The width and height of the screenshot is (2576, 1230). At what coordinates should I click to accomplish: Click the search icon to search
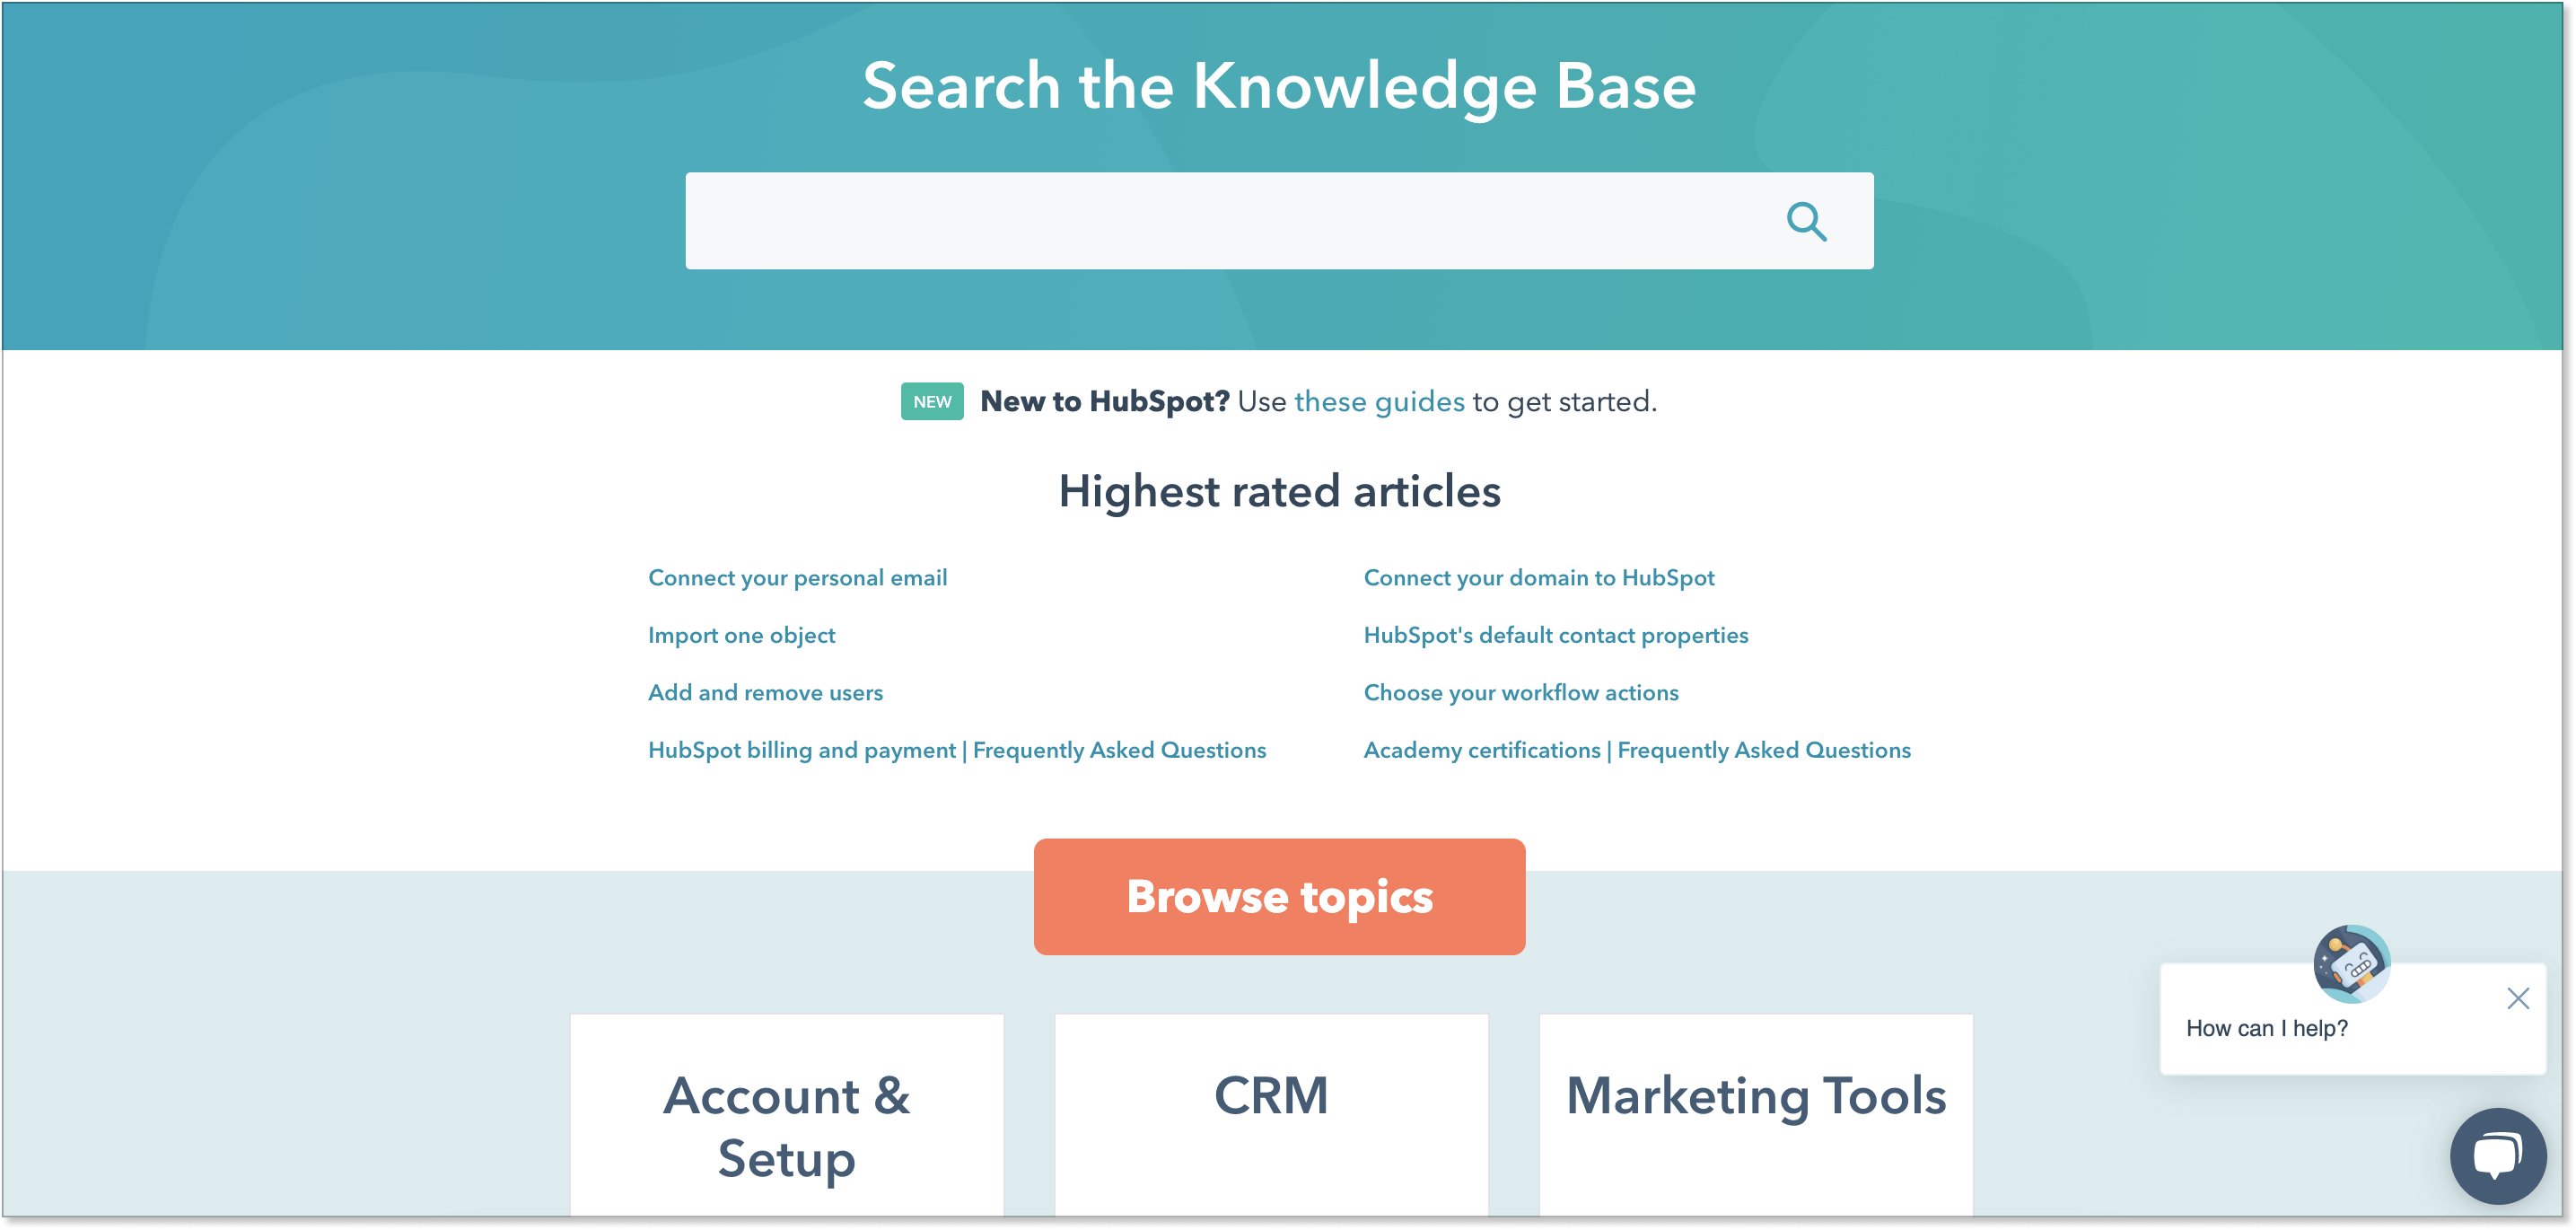click(1807, 220)
